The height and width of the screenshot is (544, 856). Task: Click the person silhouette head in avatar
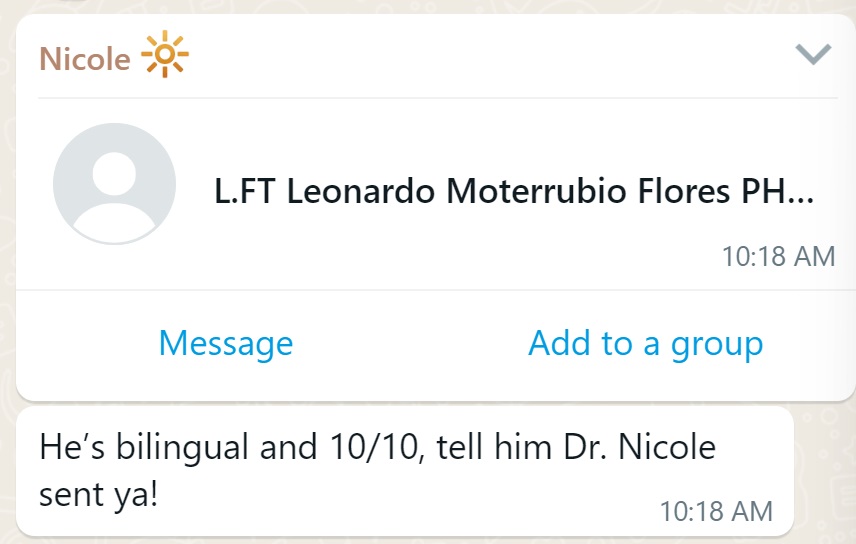pos(114,174)
